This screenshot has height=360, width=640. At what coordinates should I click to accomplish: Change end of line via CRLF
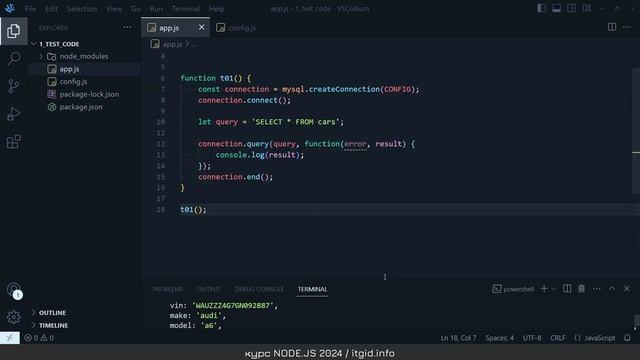(558, 338)
